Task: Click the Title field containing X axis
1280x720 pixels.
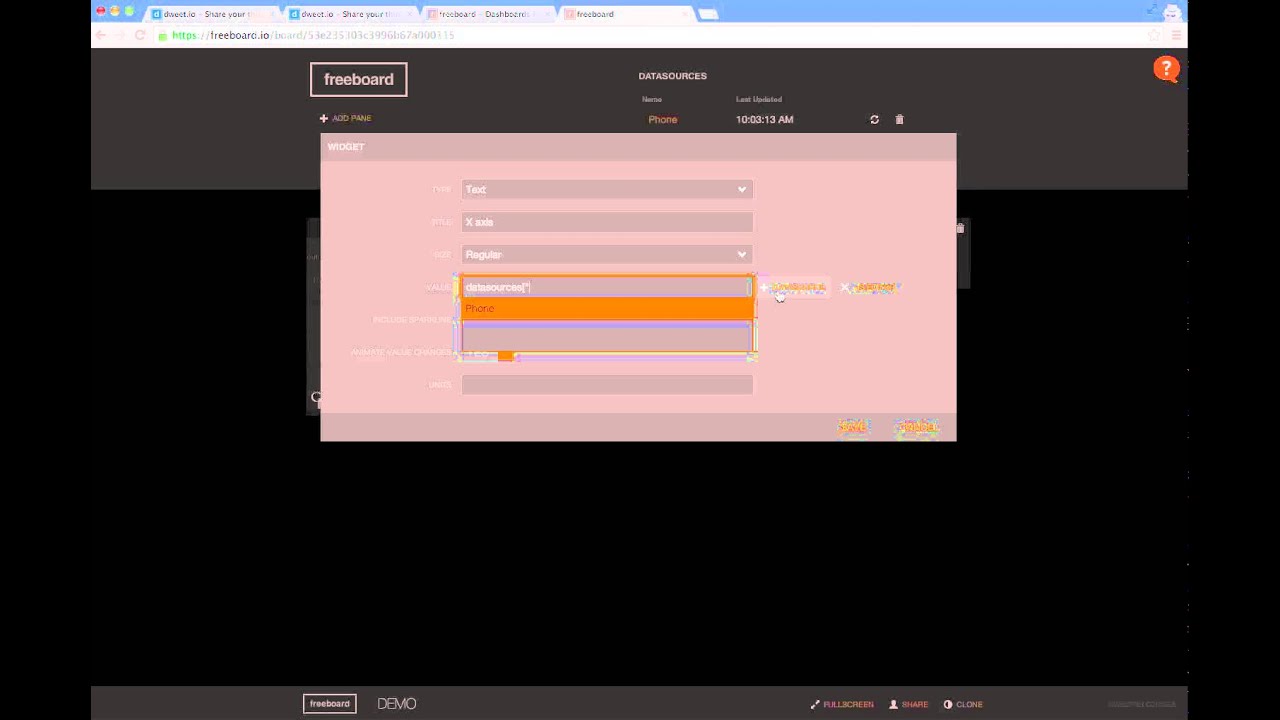Action: coord(607,222)
